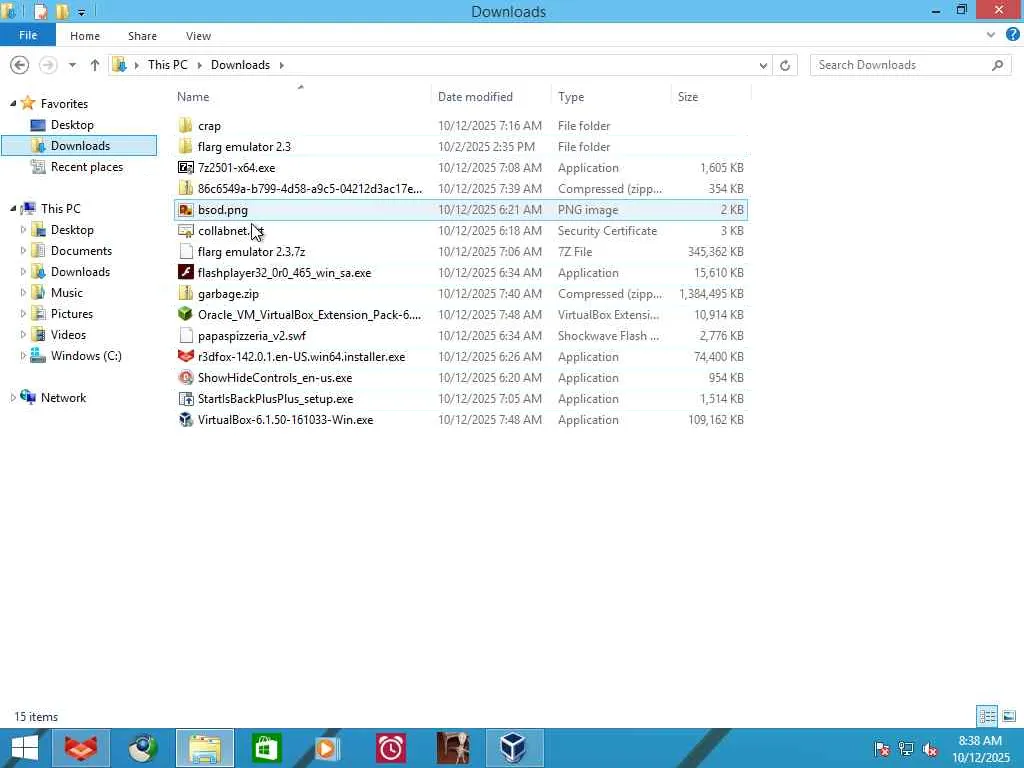The width and height of the screenshot is (1024, 768).
Task: Select the flarg emulator 2.3 folder icon
Action: [x=185, y=146]
